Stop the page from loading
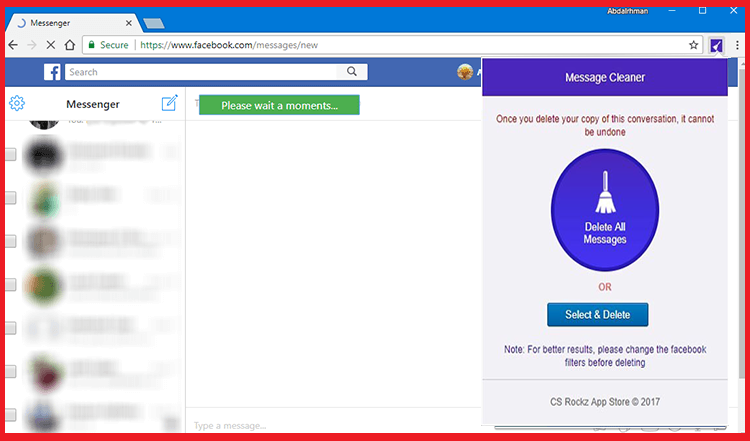 [x=51, y=45]
